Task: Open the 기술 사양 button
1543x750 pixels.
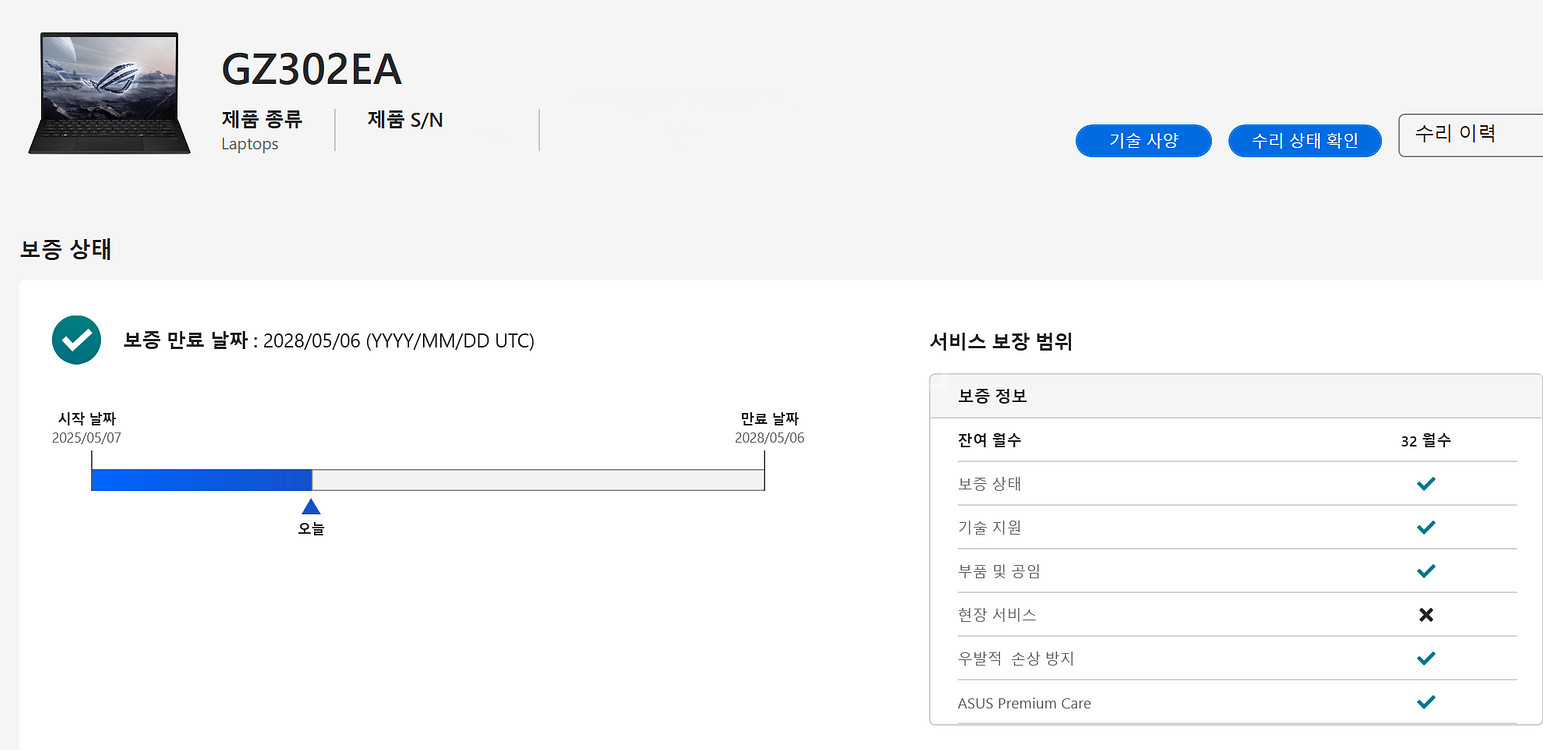Action: click(1143, 141)
